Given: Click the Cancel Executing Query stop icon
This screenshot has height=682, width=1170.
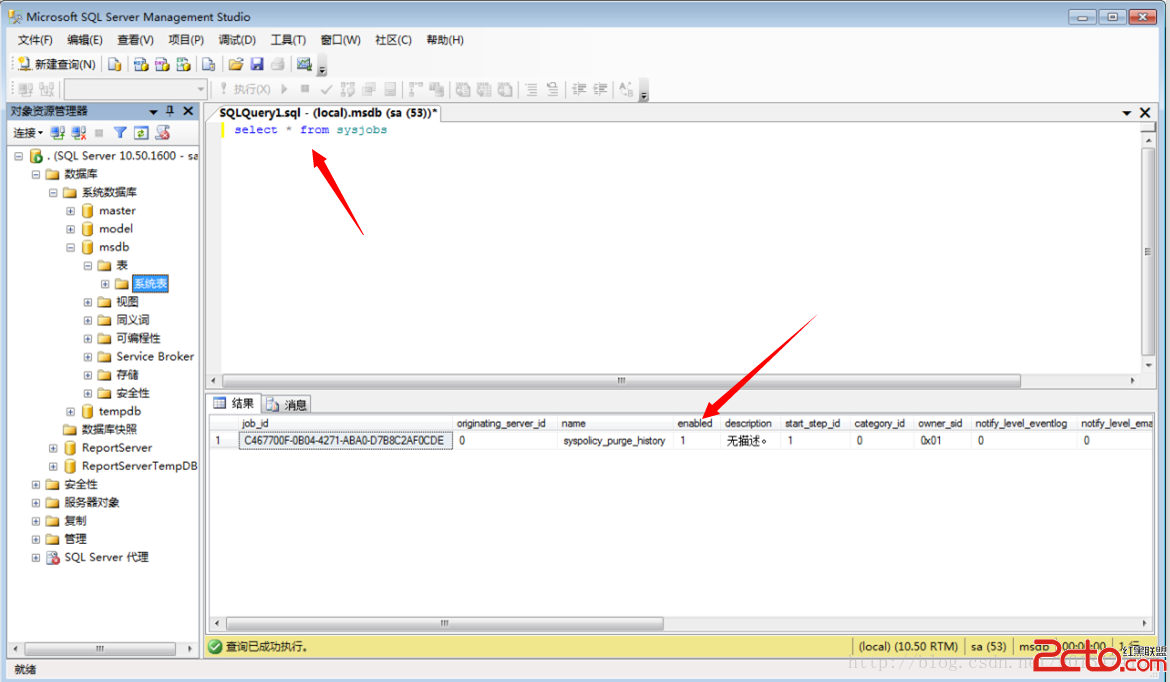Looking at the screenshot, I should pyautogui.click(x=304, y=90).
